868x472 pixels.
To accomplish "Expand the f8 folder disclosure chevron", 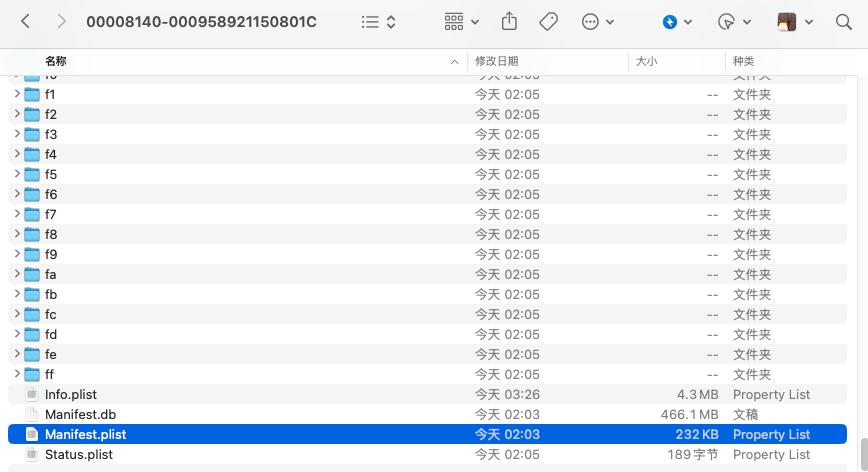I will [17, 234].
